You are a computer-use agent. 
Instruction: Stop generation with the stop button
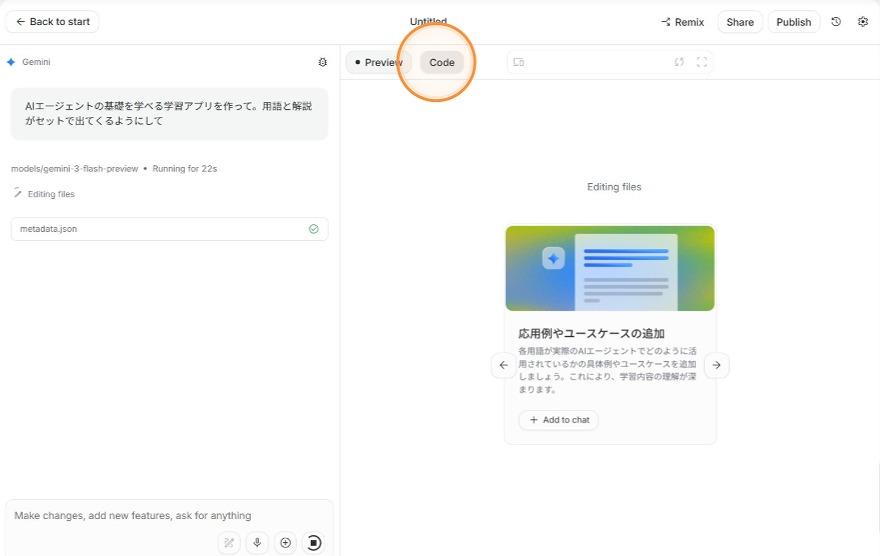tap(314, 543)
